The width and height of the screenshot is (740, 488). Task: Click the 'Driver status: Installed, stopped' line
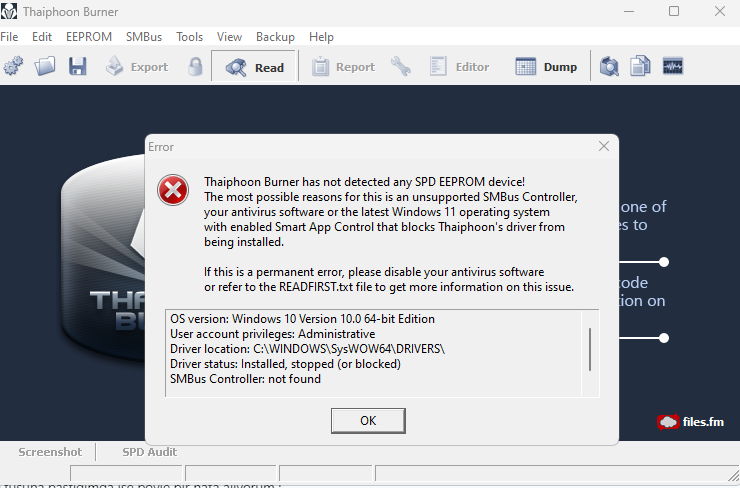coord(286,364)
